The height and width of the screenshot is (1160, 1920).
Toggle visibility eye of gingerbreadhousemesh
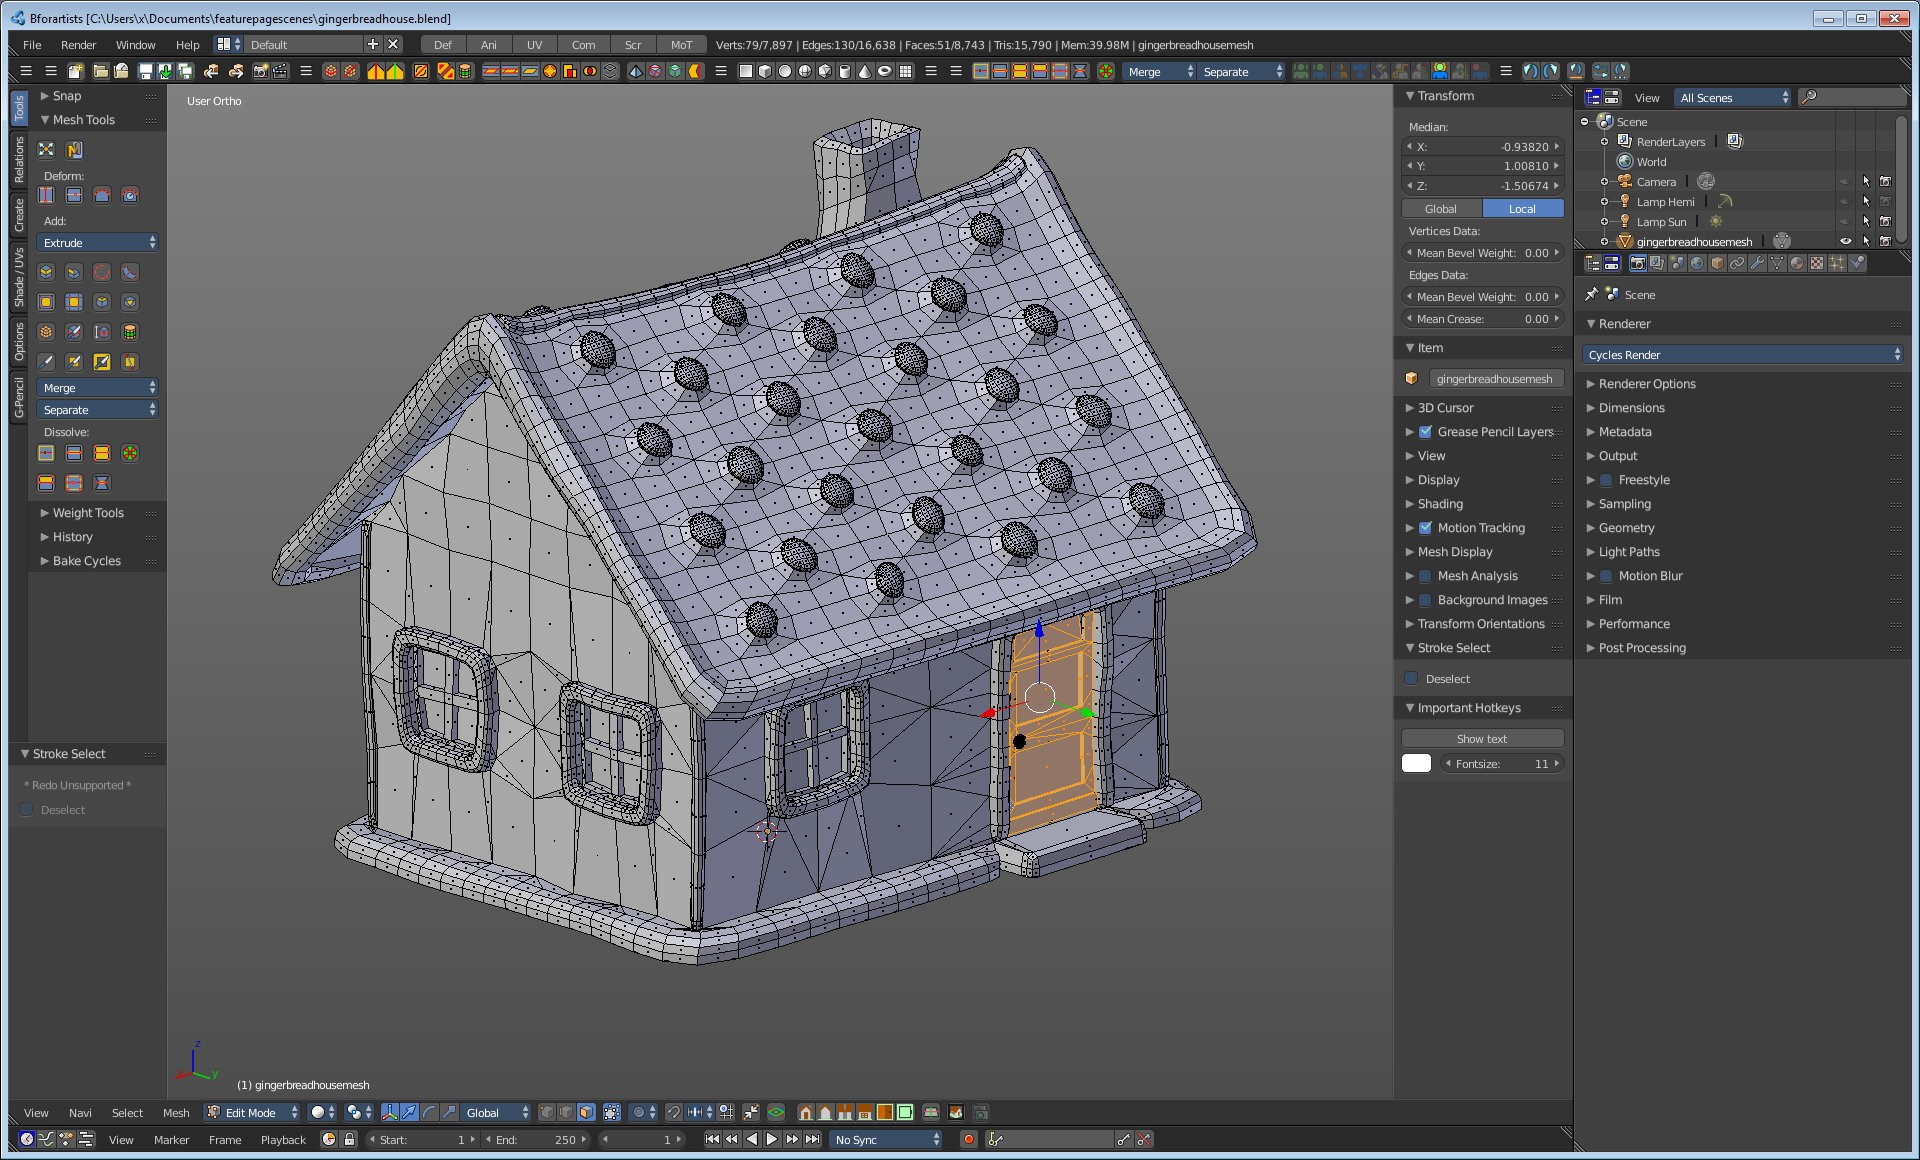point(1845,241)
